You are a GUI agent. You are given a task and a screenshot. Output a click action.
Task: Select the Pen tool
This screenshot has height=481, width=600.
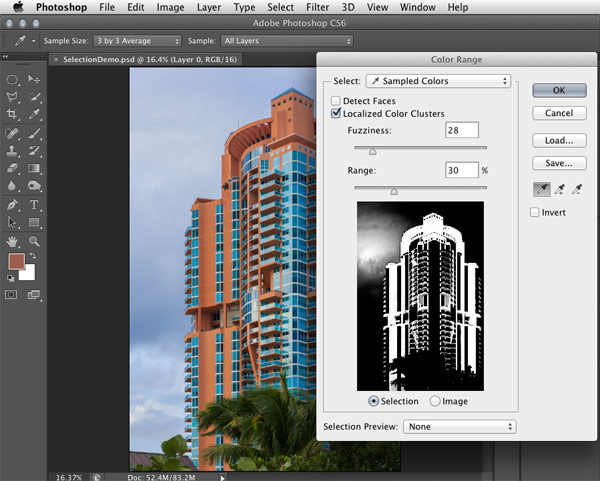(12, 205)
